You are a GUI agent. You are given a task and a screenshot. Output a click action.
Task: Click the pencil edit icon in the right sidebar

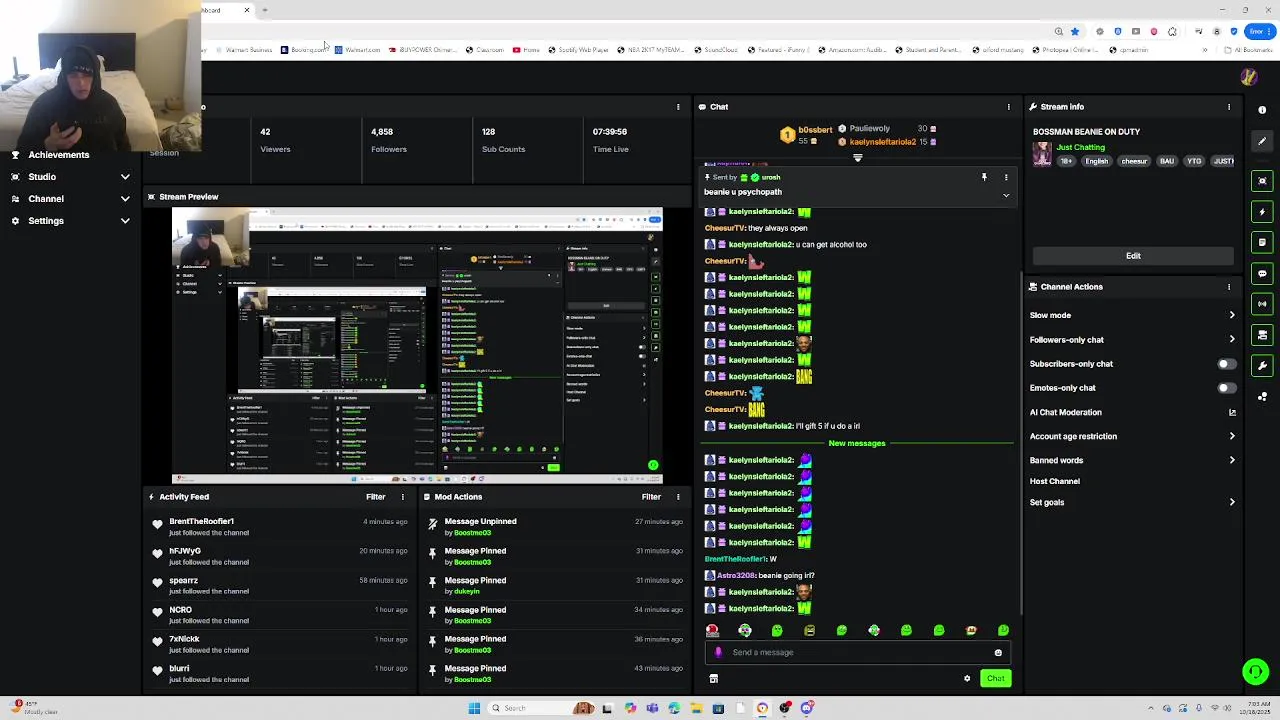[x=1262, y=141]
